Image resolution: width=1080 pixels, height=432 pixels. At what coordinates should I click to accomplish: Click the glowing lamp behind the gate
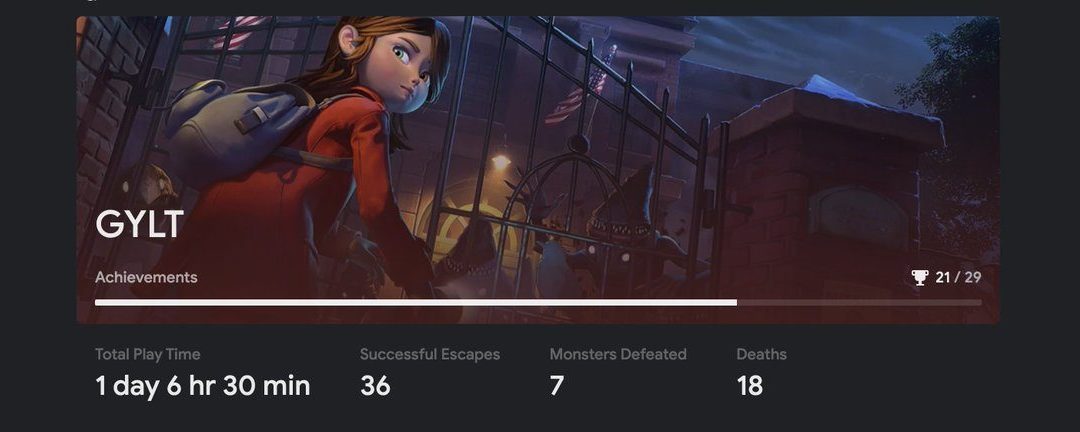click(x=501, y=162)
